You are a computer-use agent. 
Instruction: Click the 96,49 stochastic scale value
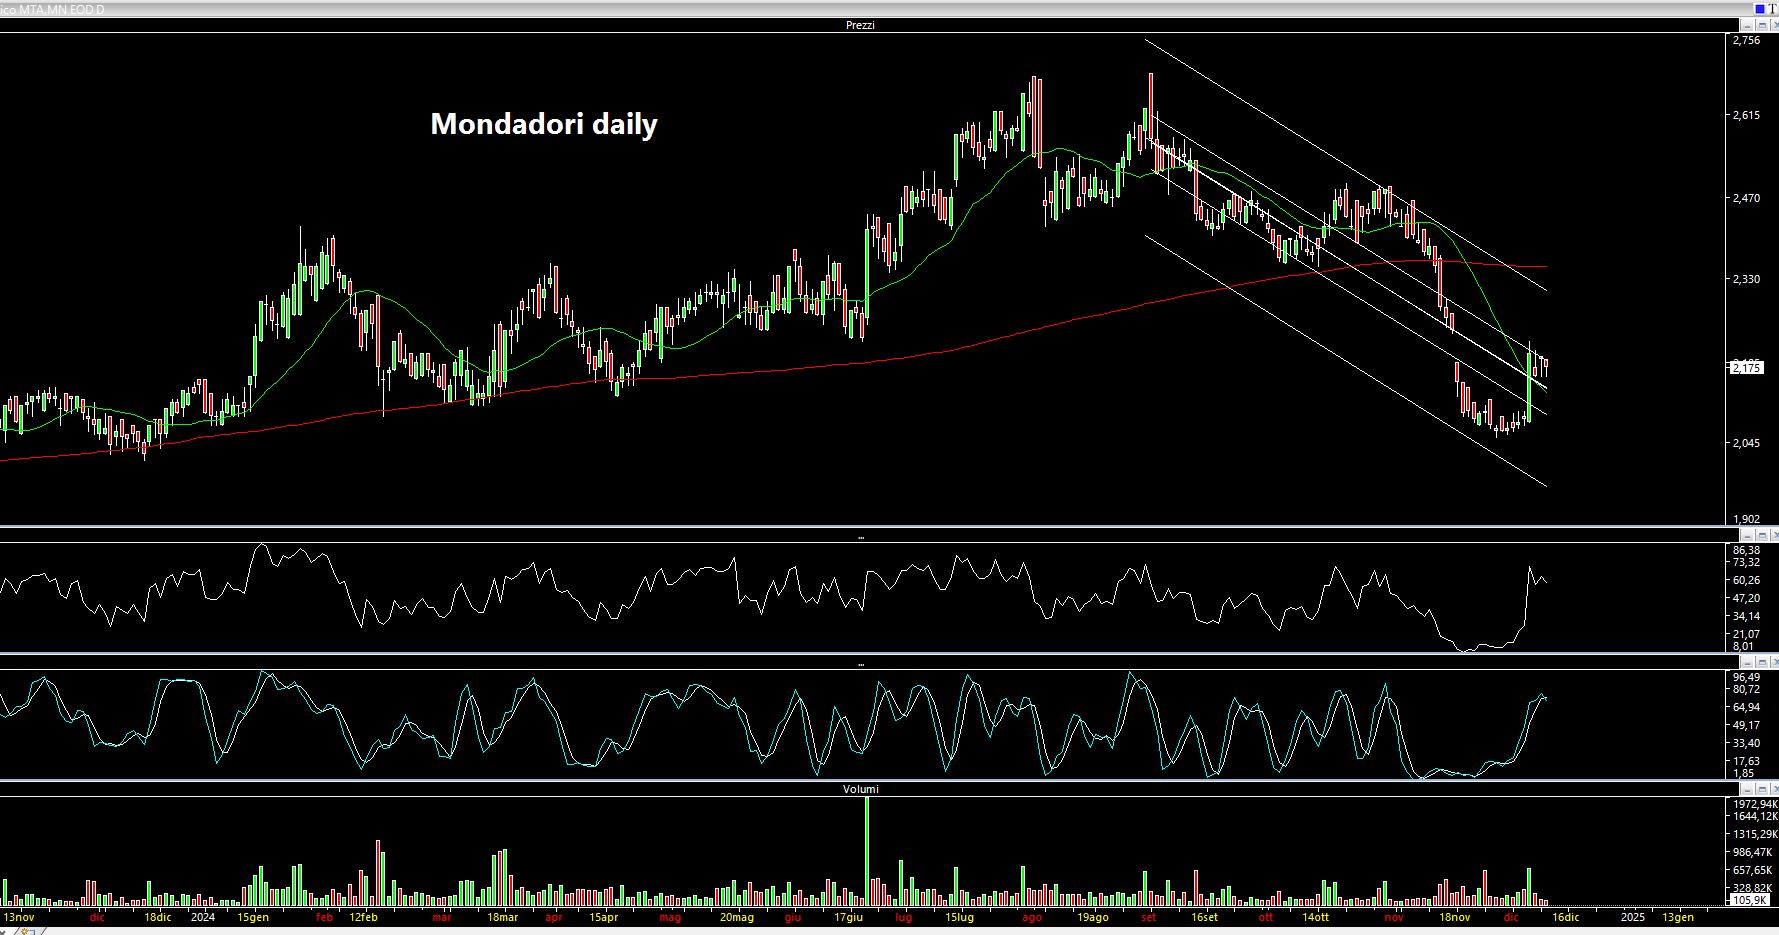click(1746, 677)
